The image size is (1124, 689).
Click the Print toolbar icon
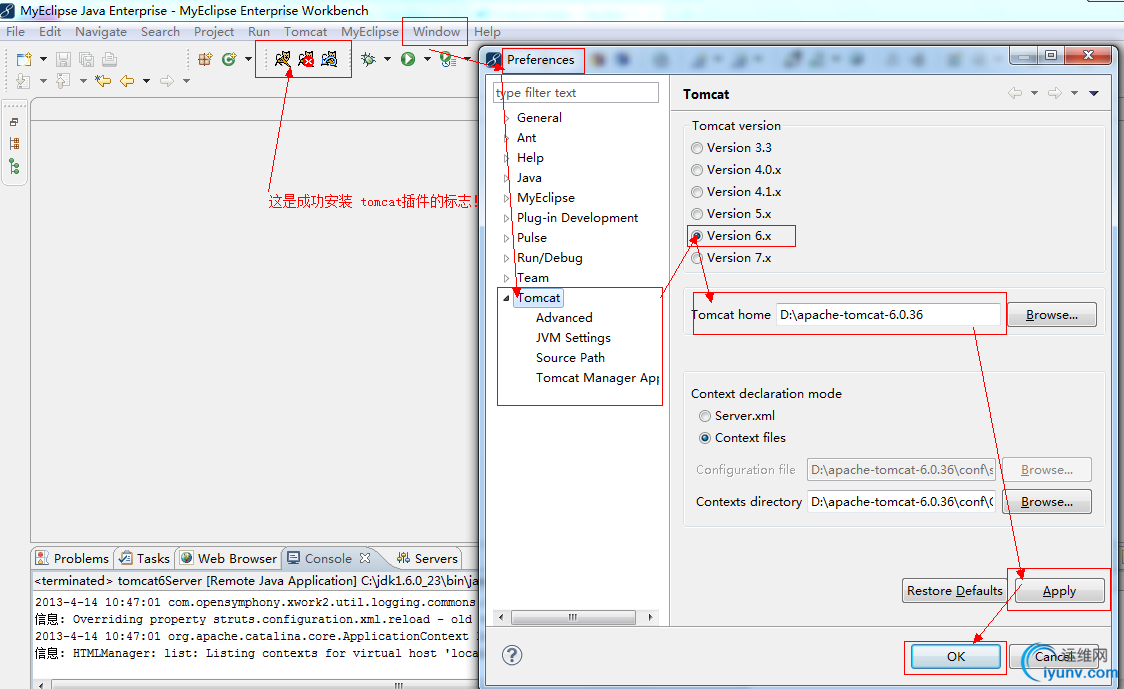(x=110, y=59)
